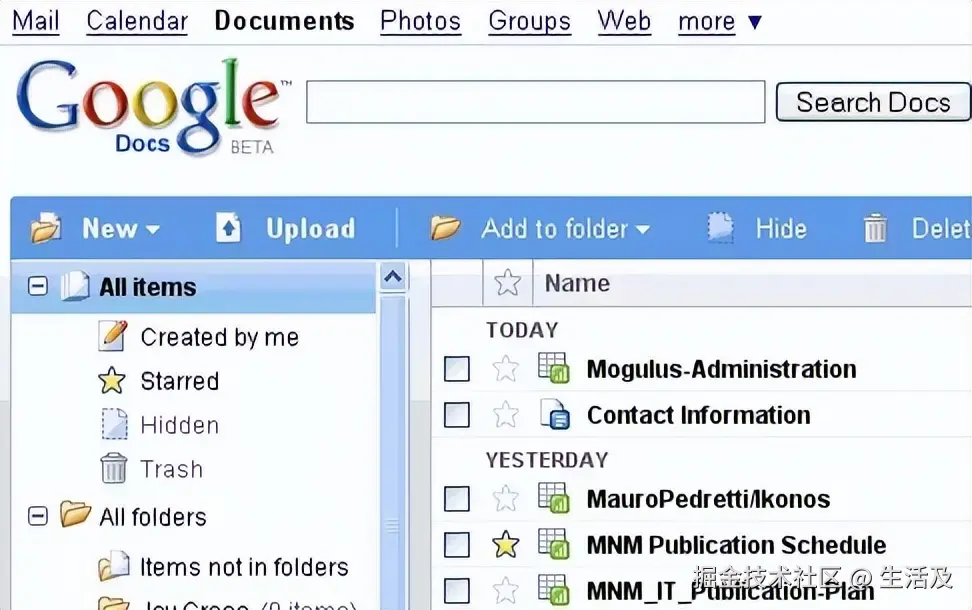The height and width of the screenshot is (610, 972).
Task: Open Photos from the top navigation
Action: (x=420, y=21)
